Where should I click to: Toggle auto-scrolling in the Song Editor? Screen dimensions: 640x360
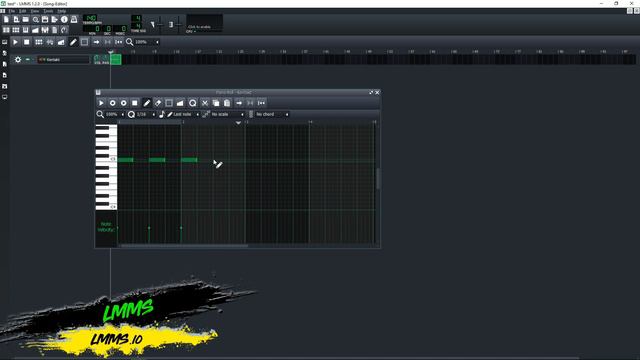[96, 42]
